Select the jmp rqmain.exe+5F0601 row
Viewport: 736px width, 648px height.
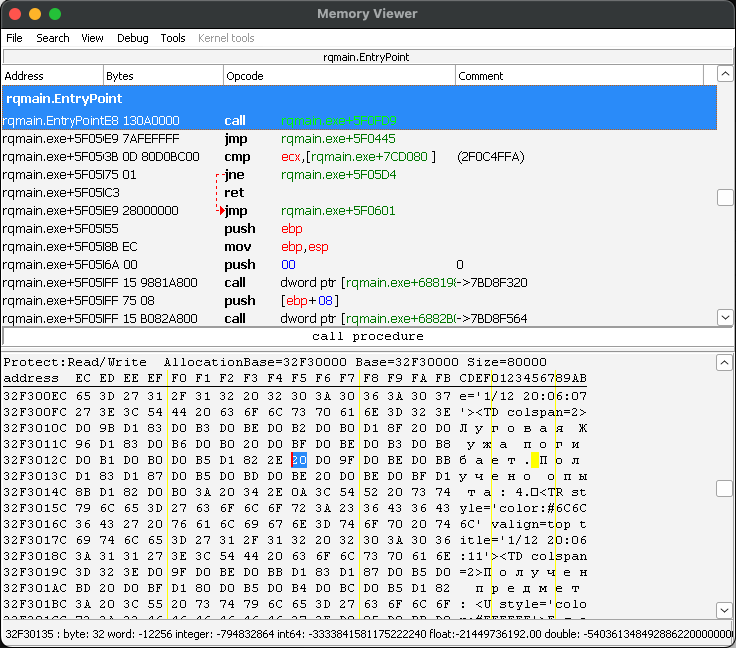tap(359, 211)
